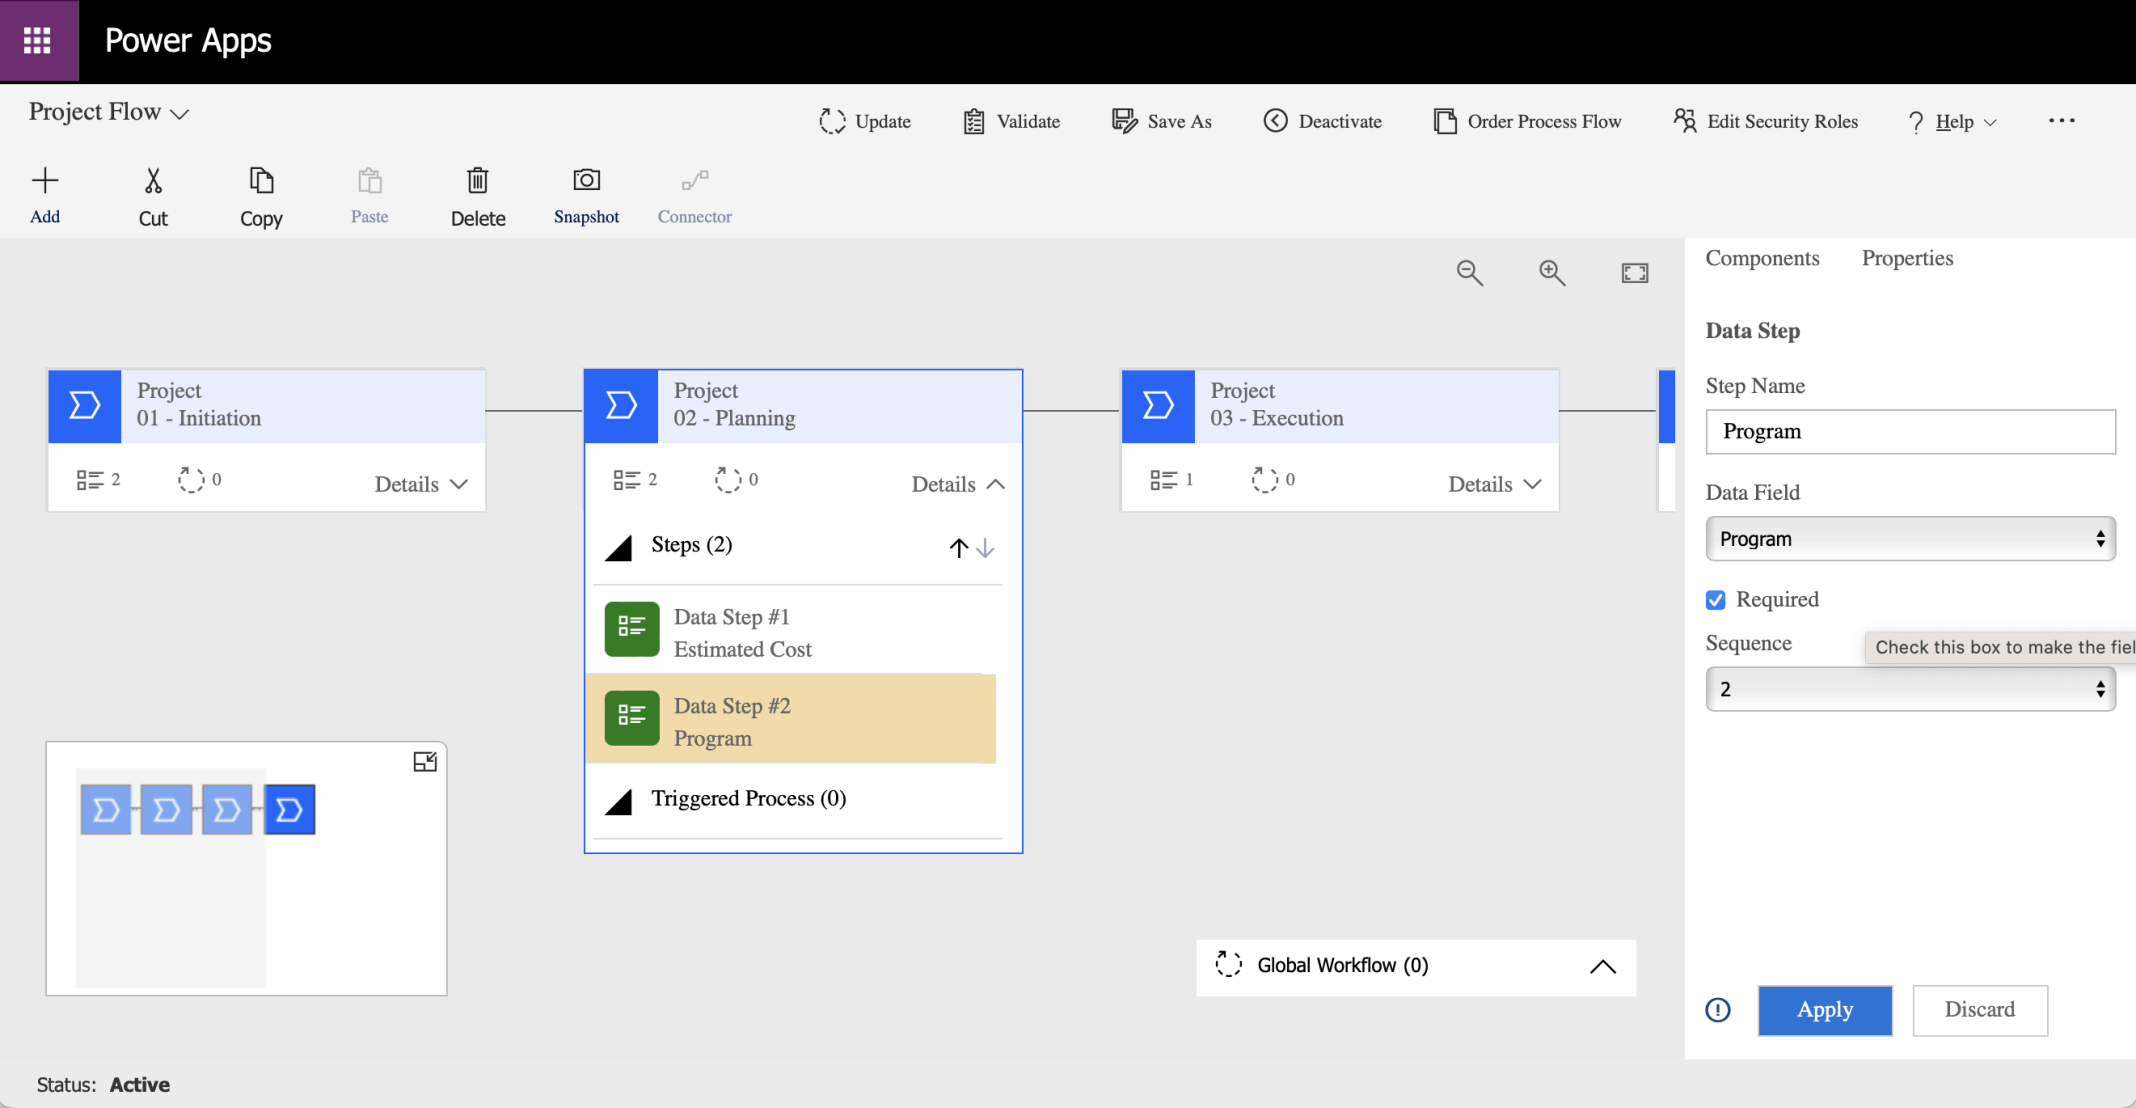The image size is (2136, 1108).
Task: Click the Step Name input field
Action: pos(1909,432)
